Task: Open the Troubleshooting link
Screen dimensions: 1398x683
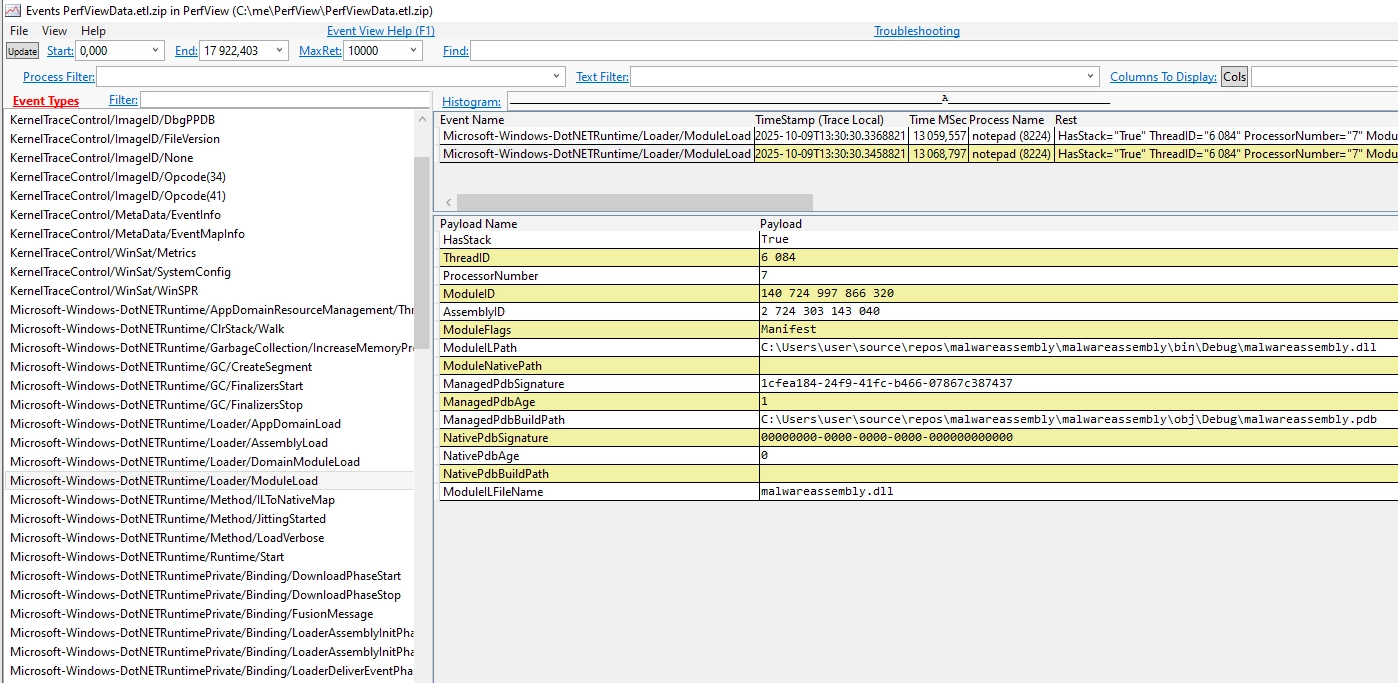Action: click(x=916, y=30)
